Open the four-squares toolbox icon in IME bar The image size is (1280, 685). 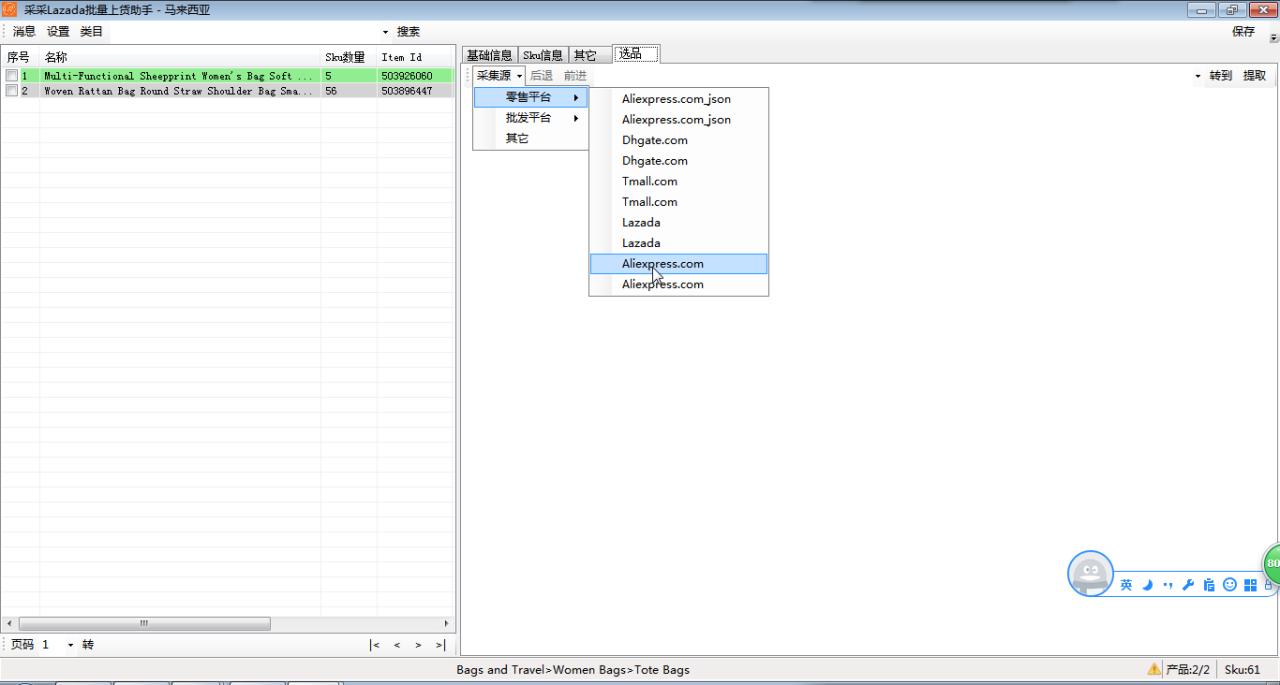point(1250,585)
